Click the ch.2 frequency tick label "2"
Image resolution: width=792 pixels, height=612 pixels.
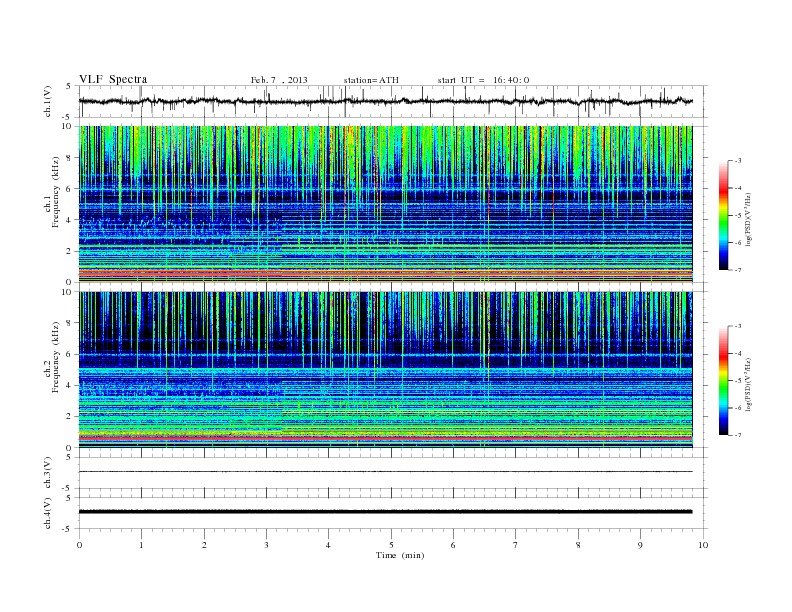pyautogui.click(x=69, y=416)
